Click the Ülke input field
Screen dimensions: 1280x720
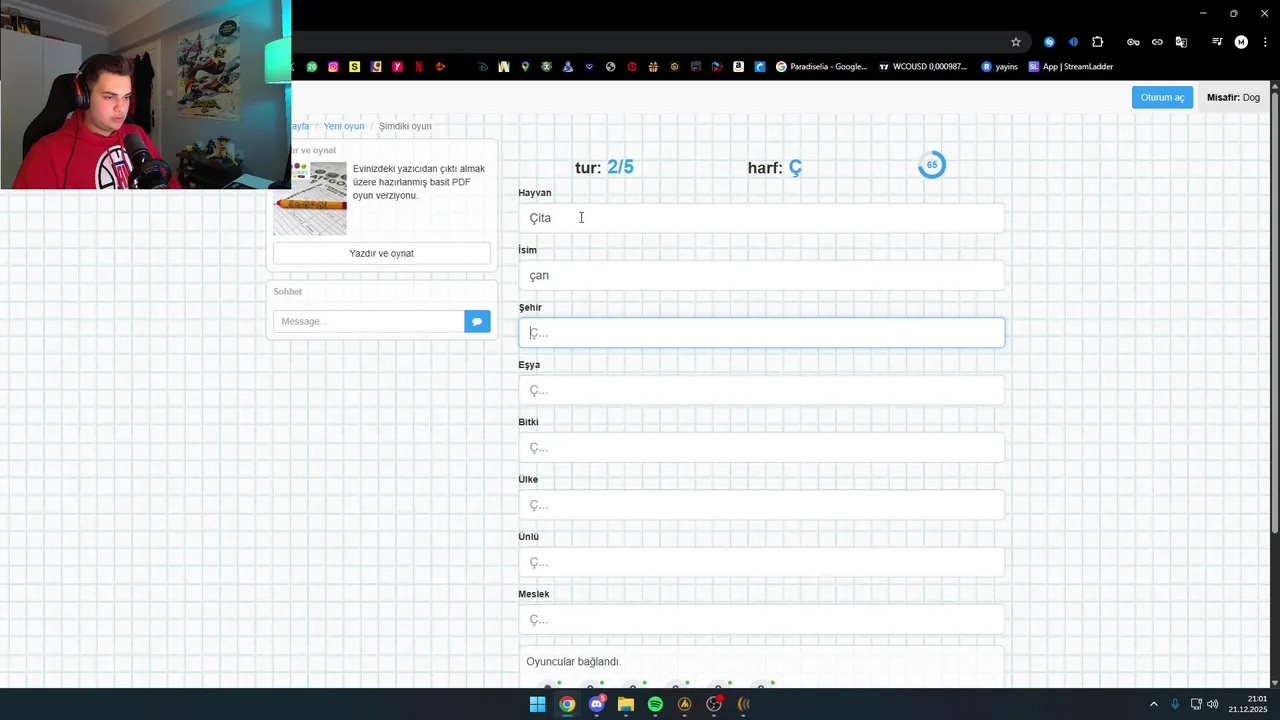point(761,505)
